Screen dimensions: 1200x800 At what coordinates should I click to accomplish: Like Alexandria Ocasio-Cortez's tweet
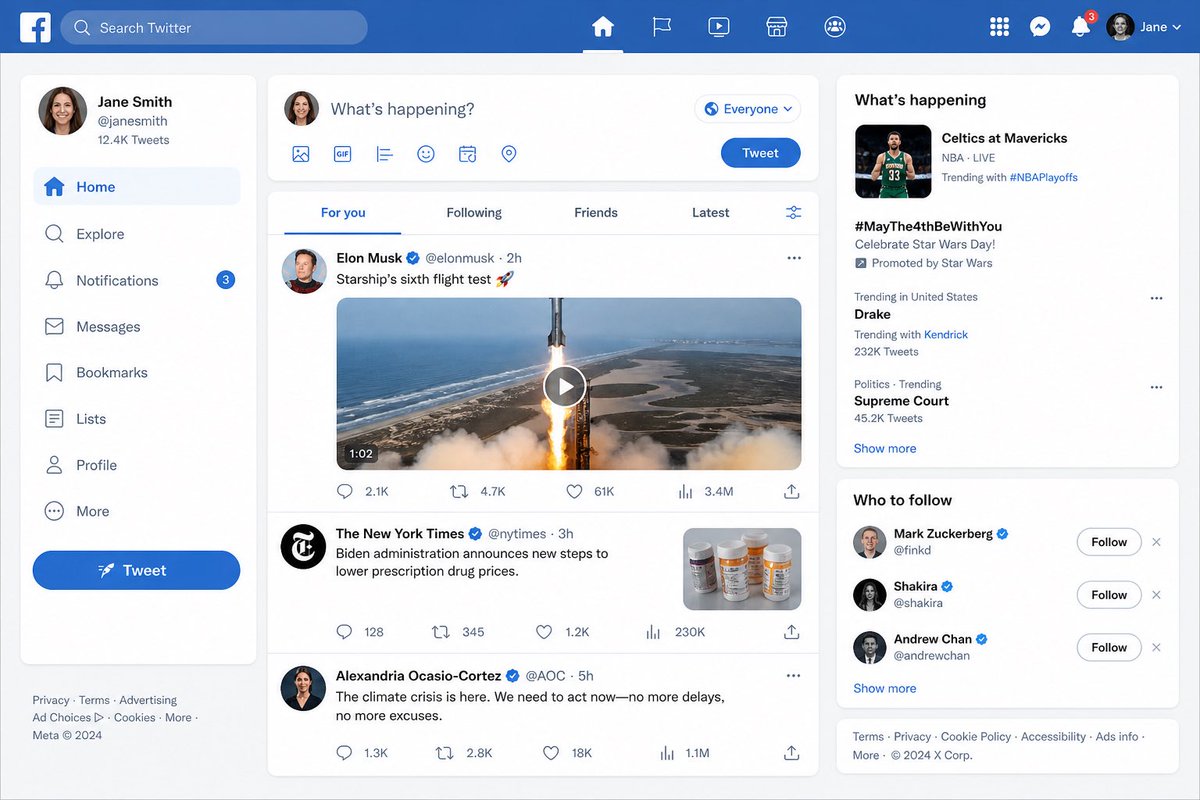(x=550, y=753)
